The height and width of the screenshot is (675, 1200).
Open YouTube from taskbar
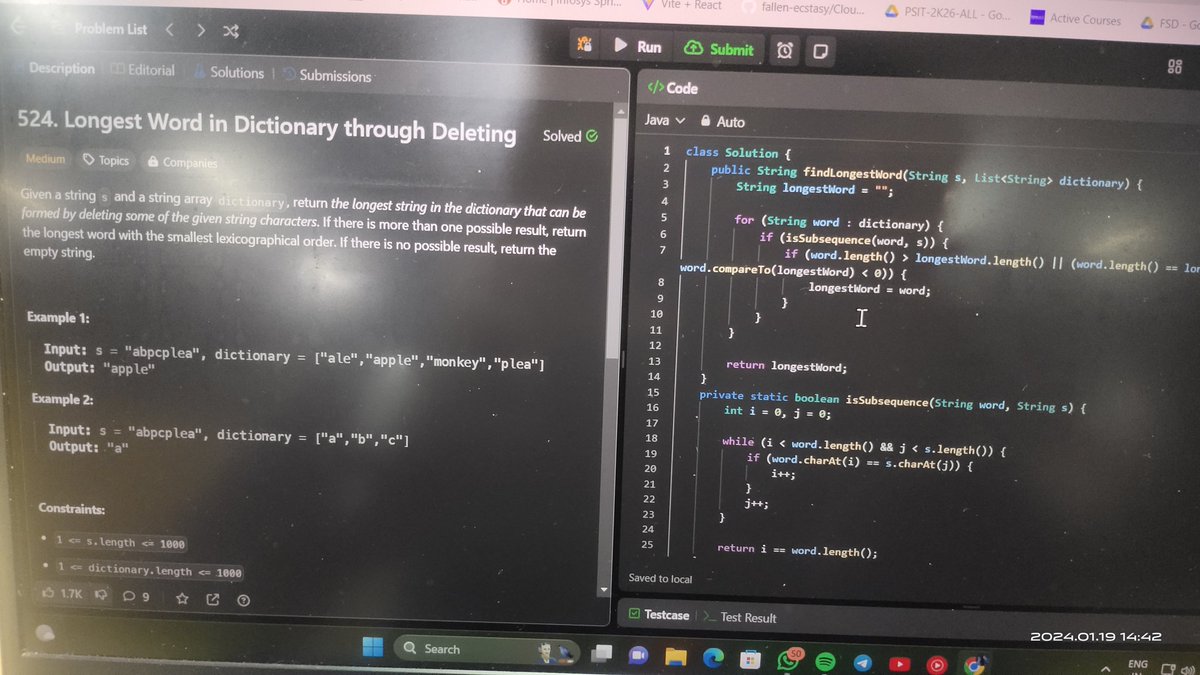click(x=898, y=662)
